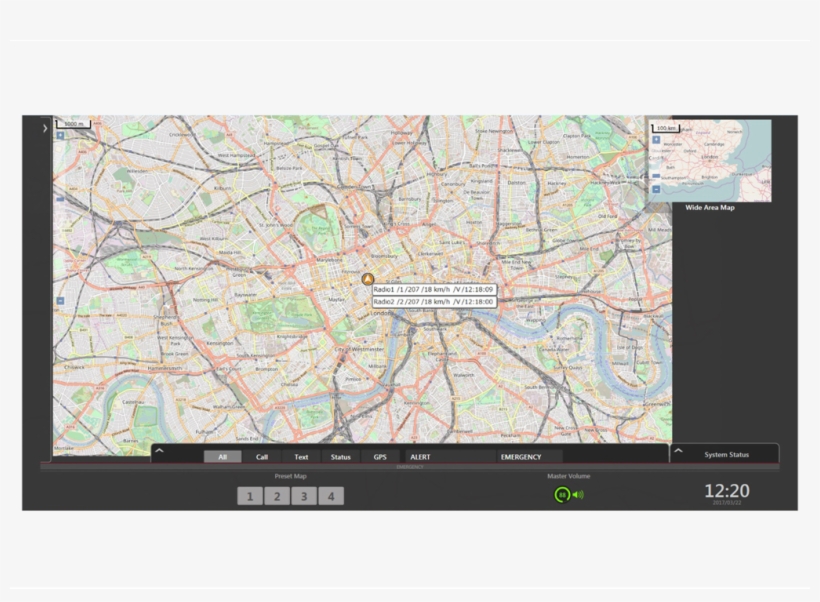Expand the message log panel chevron
Screen dimensions: 820x602
tap(159, 453)
